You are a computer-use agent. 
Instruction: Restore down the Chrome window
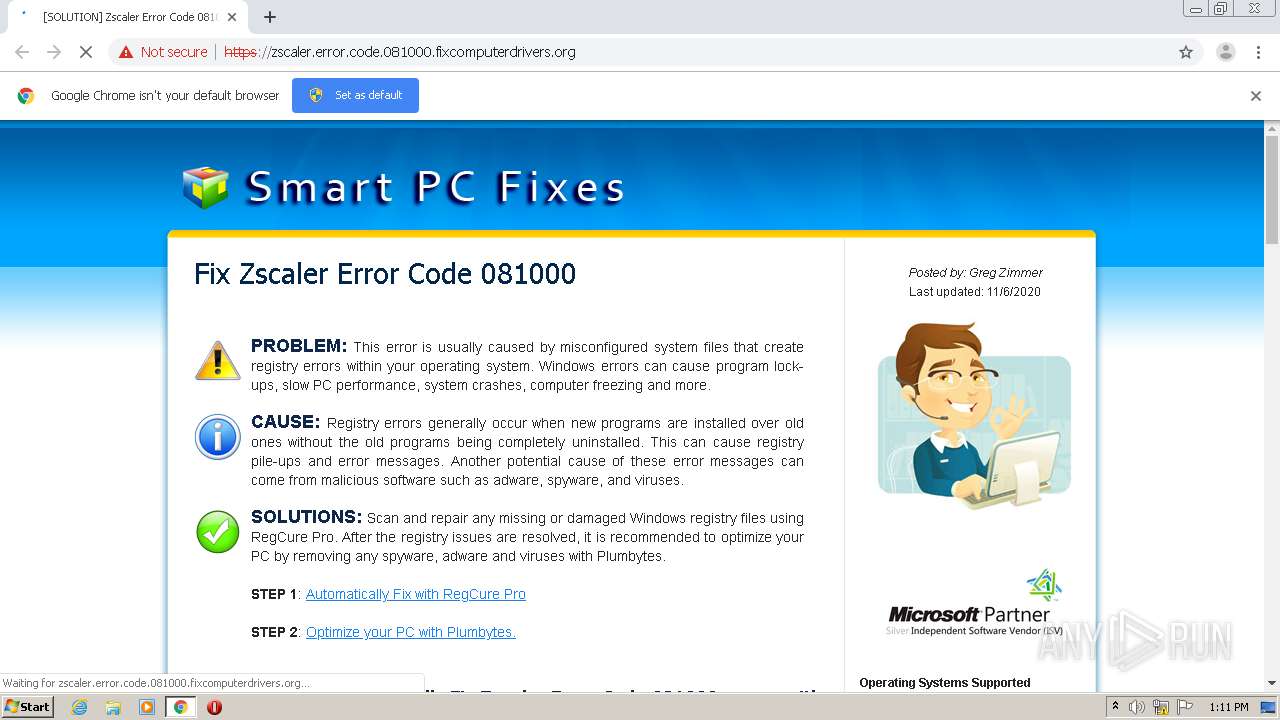[x=1221, y=9]
